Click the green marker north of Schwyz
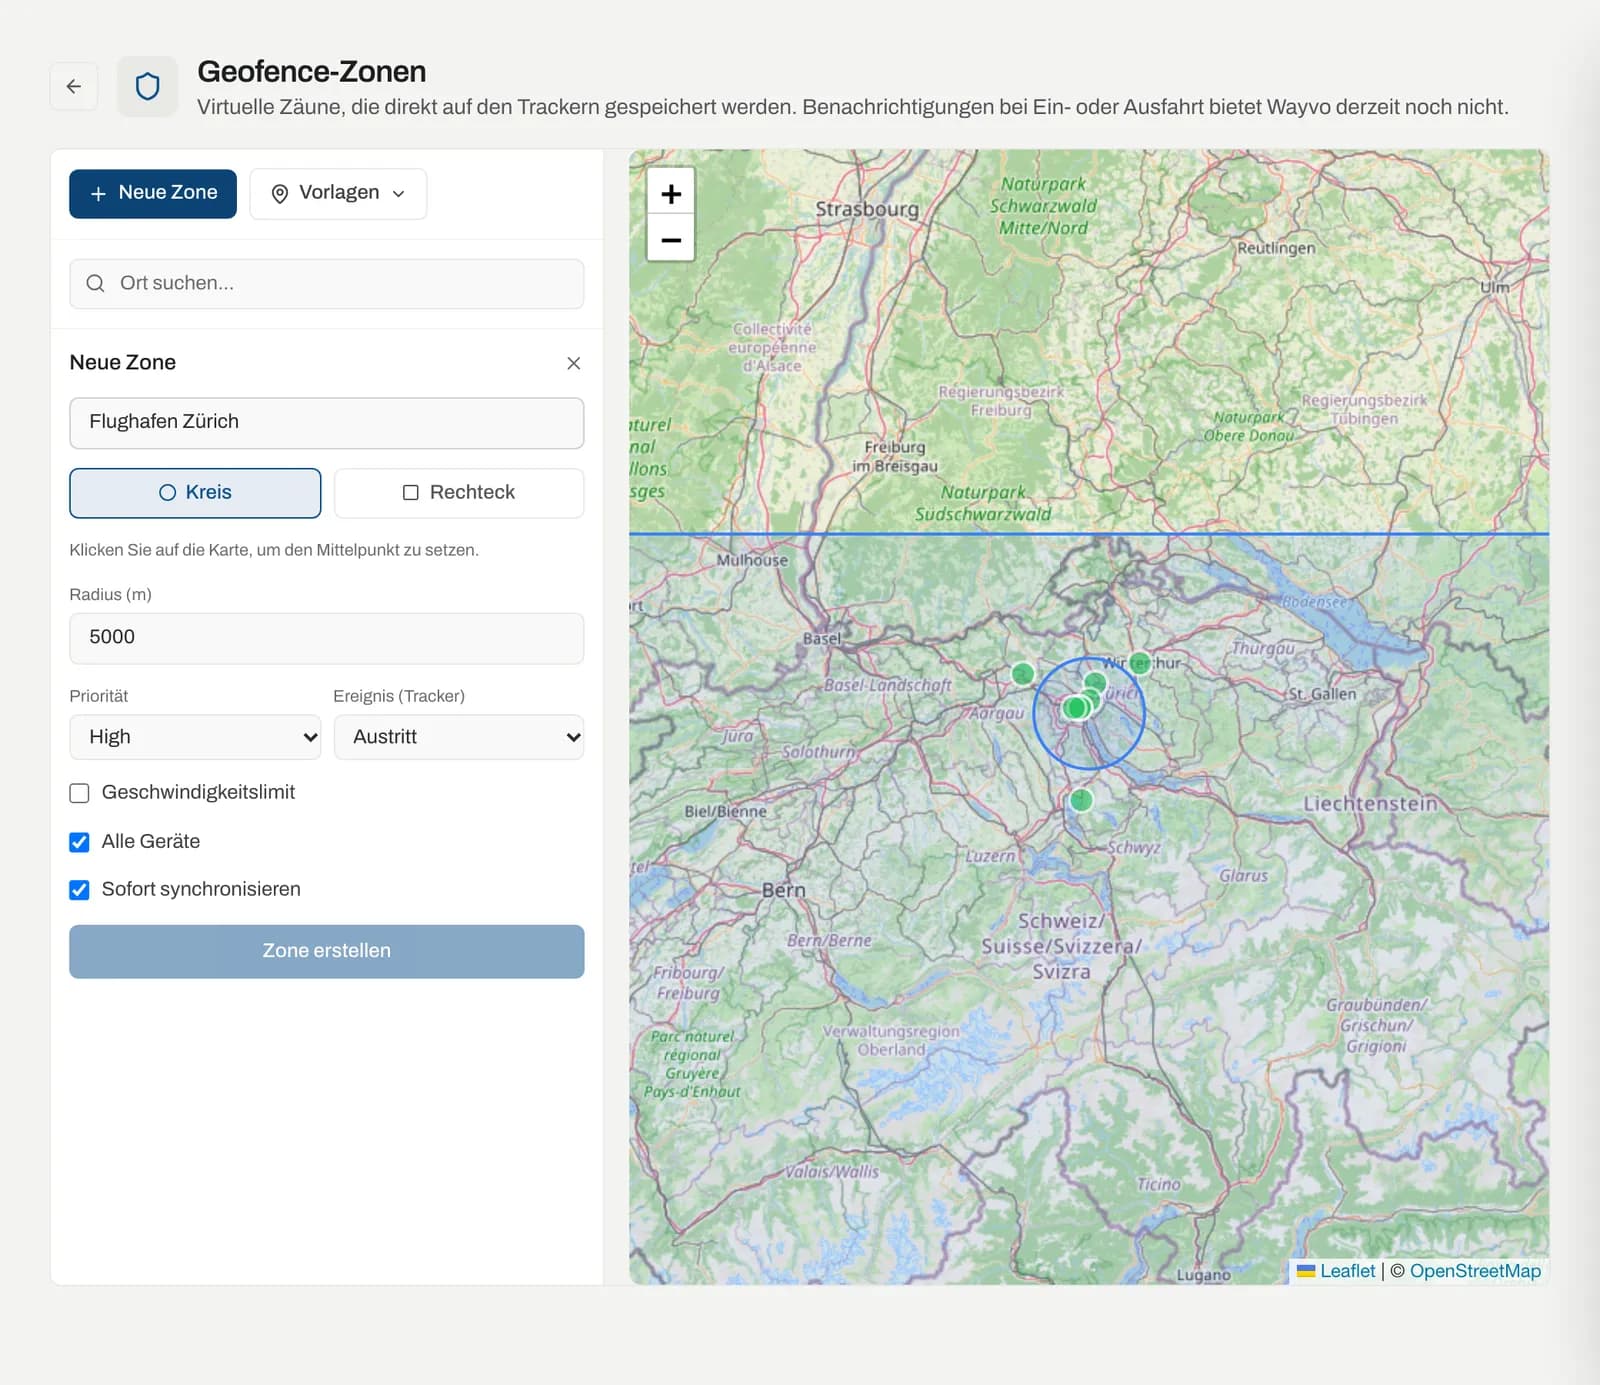1600x1385 pixels. pos(1081,800)
